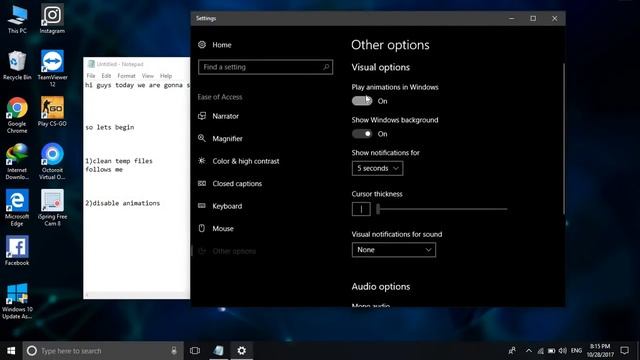Open Visual notifications for sound dropdown
Image resolution: width=640 pixels, height=360 pixels.
(393, 250)
